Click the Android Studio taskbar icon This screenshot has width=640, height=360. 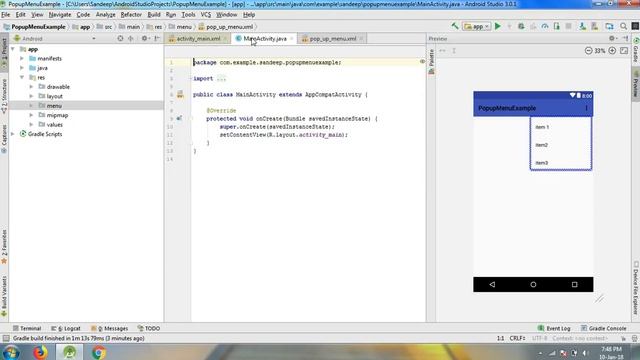click(69, 352)
